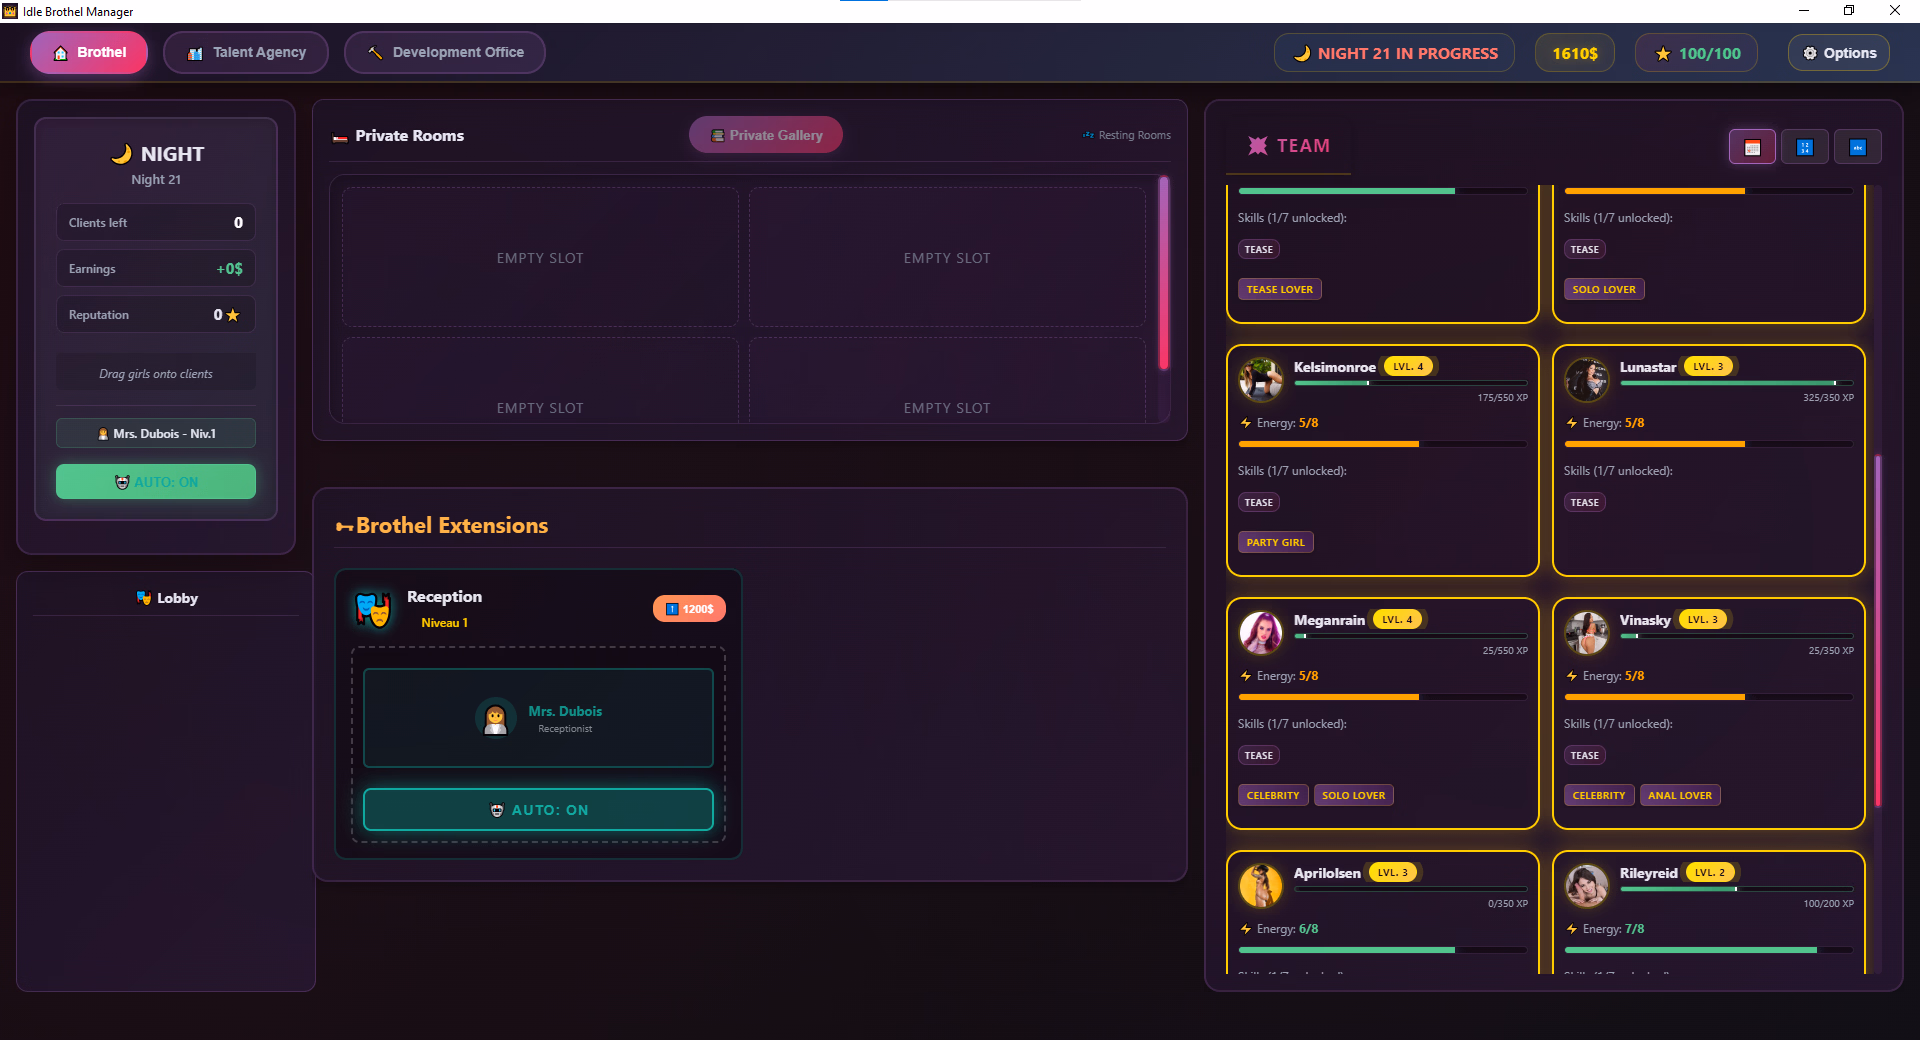Click Lunastar's avatar portrait

tap(1587, 380)
